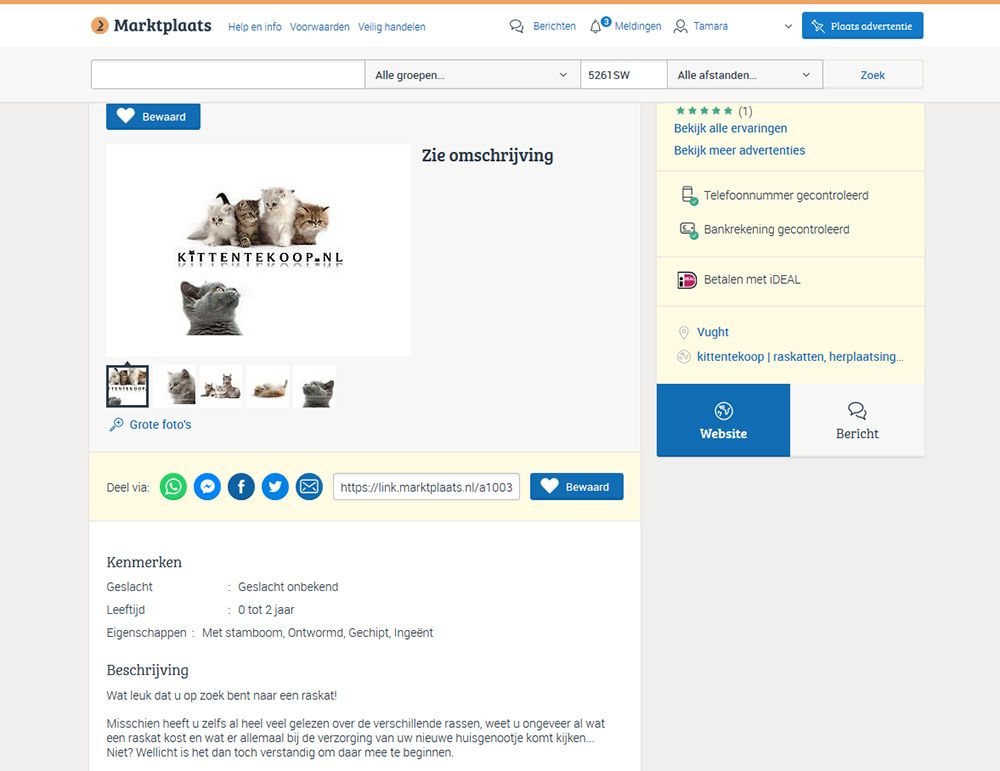Click the postcode field with 5261SW

point(623,75)
